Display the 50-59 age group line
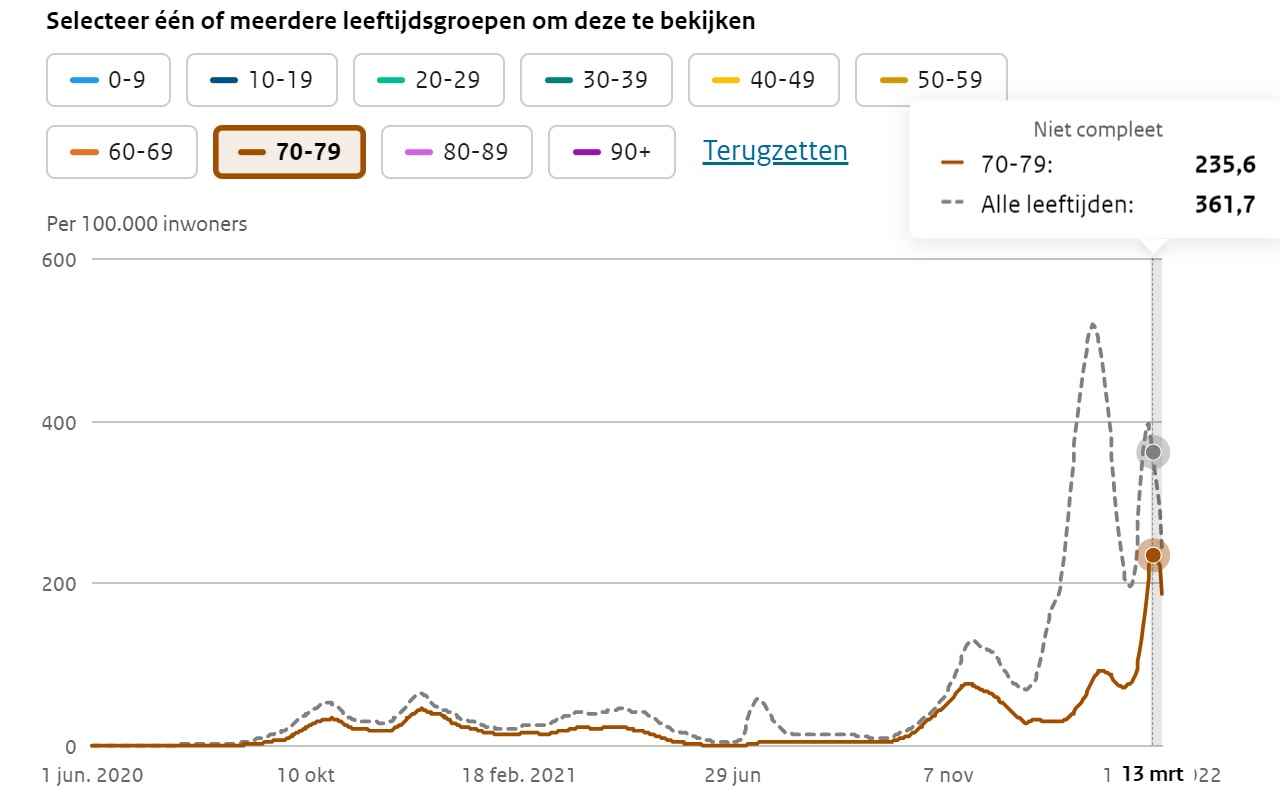This screenshot has width=1280, height=810. (931, 80)
